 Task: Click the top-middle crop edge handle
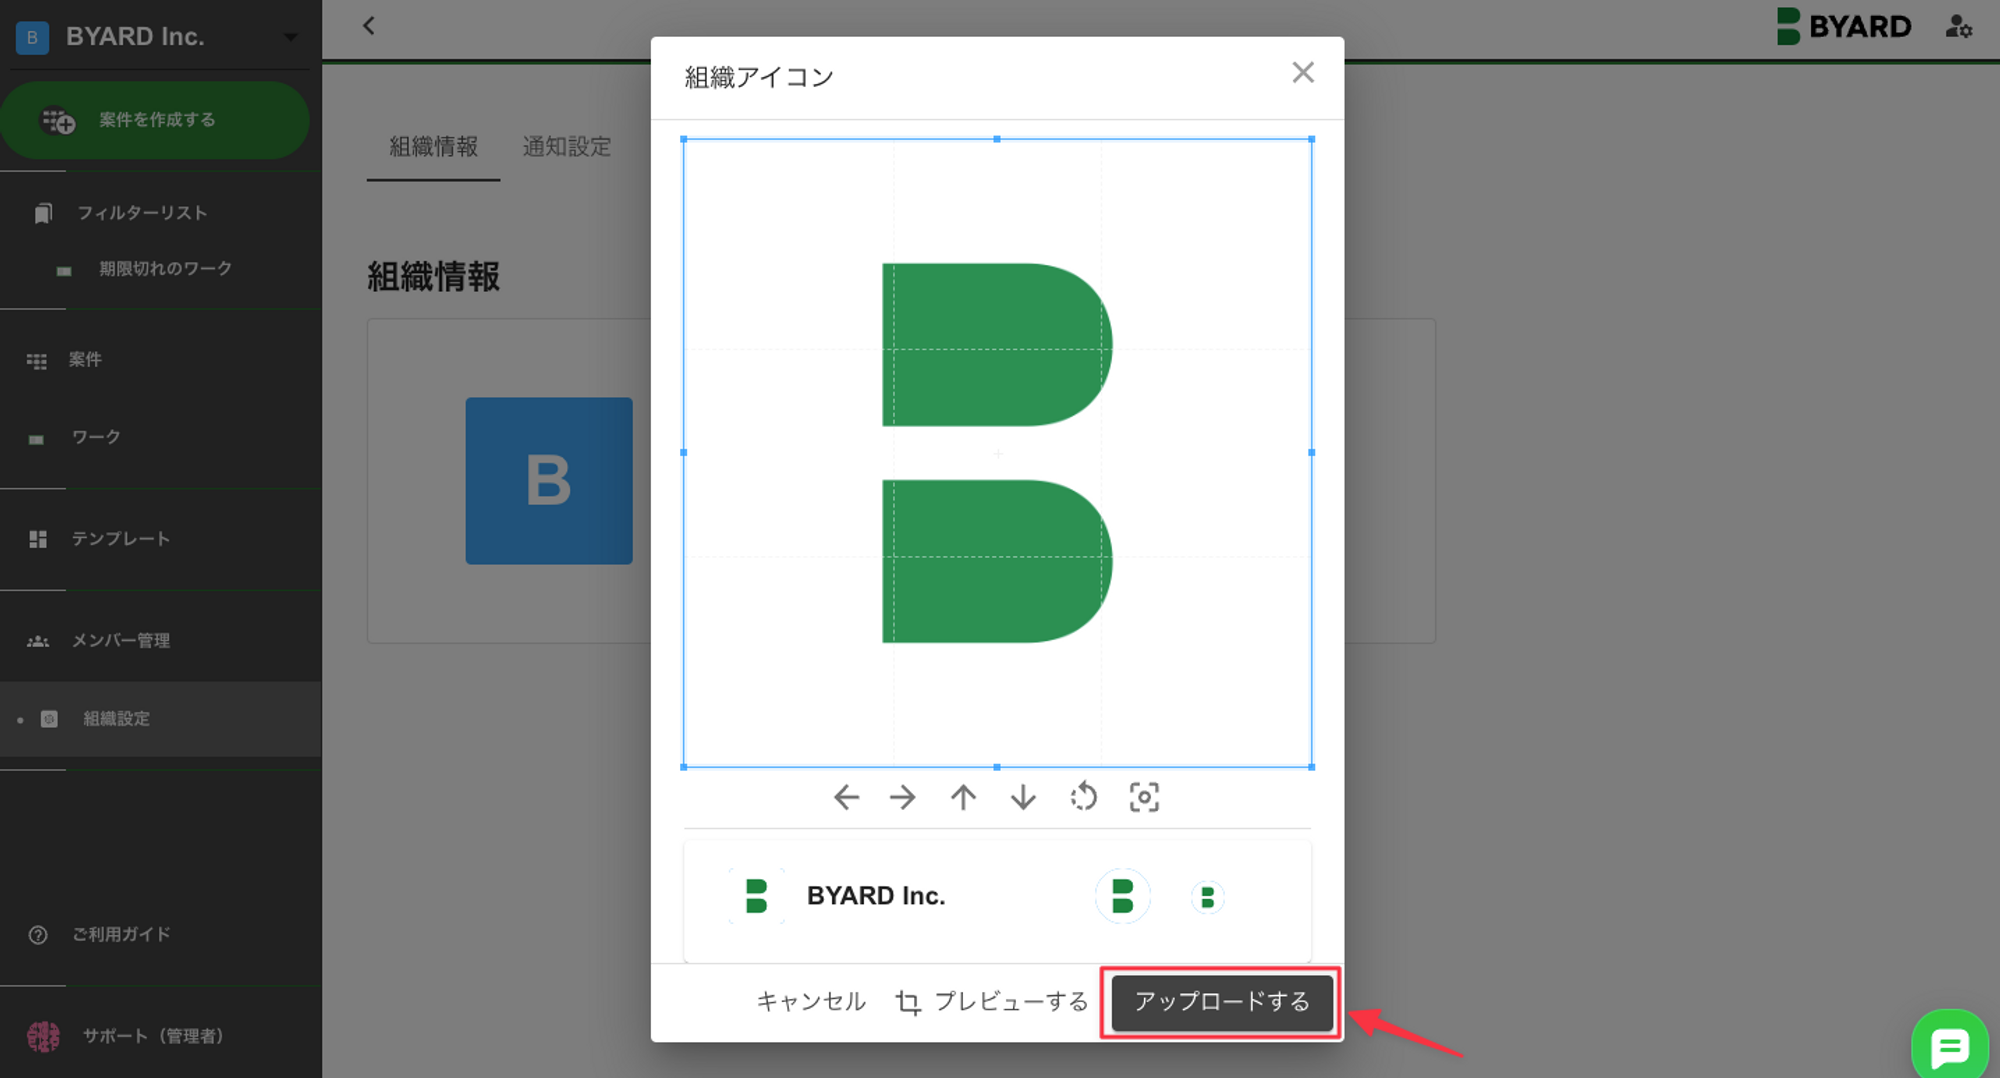(x=997, y=139)
